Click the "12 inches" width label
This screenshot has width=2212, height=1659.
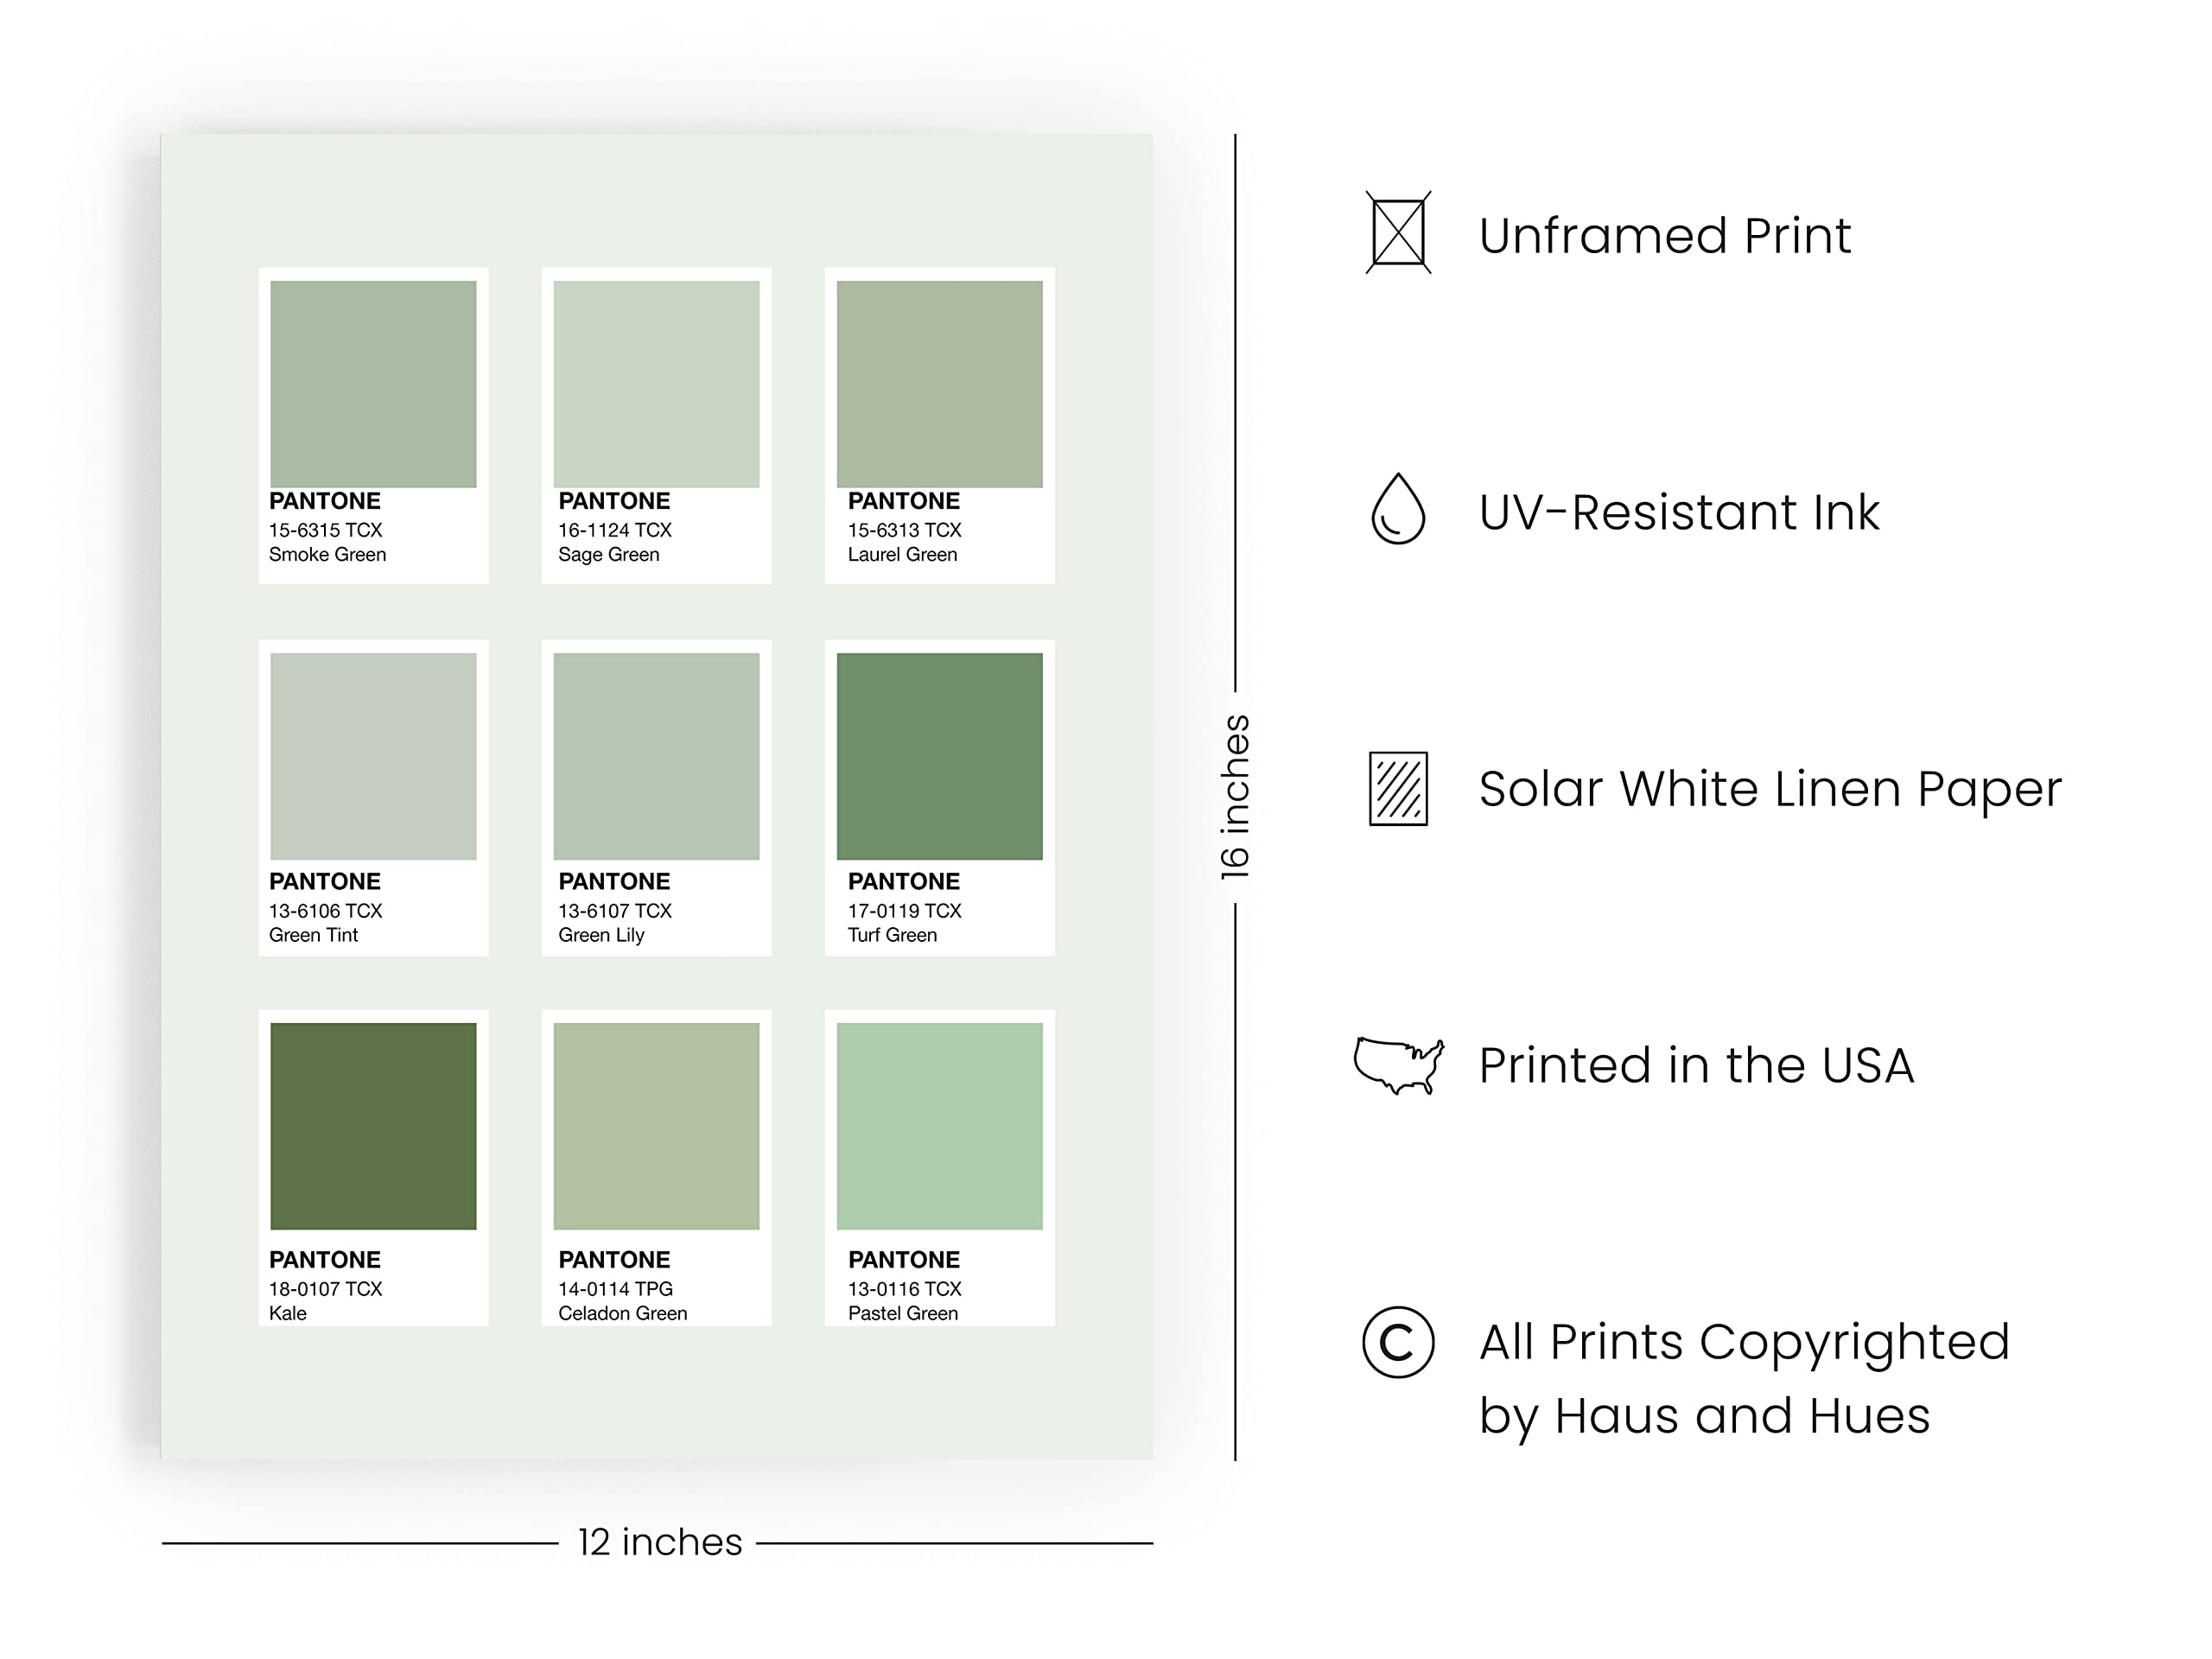pyautogui.click(x=660, y=1542)
